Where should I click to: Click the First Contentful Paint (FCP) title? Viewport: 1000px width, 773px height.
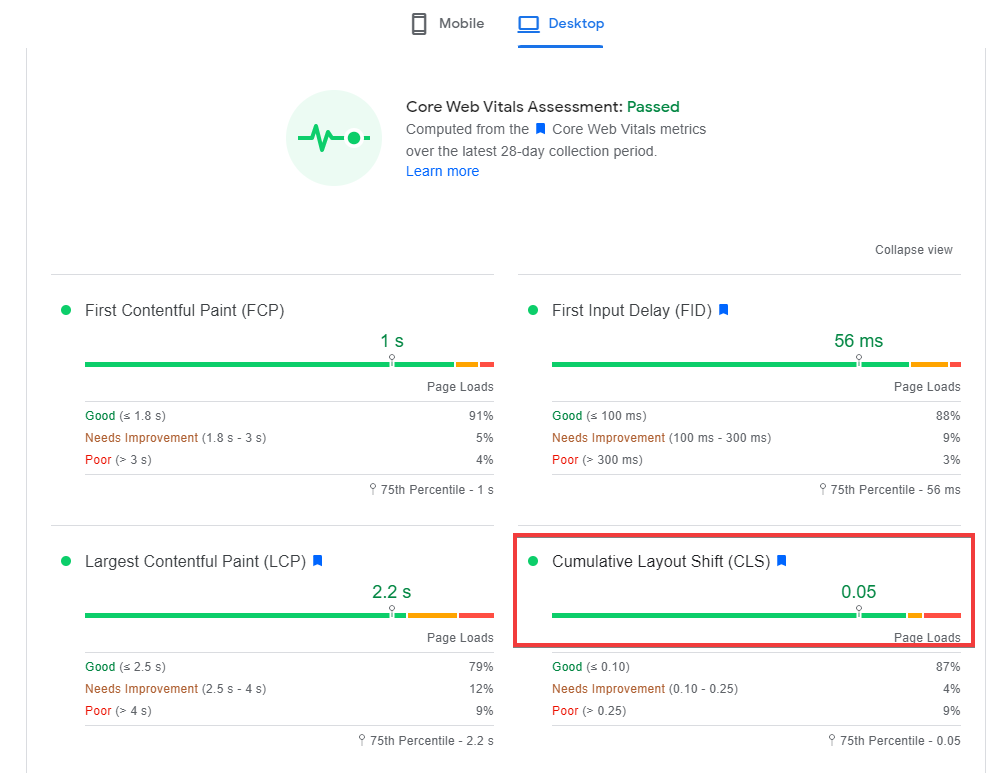[184, 310]
